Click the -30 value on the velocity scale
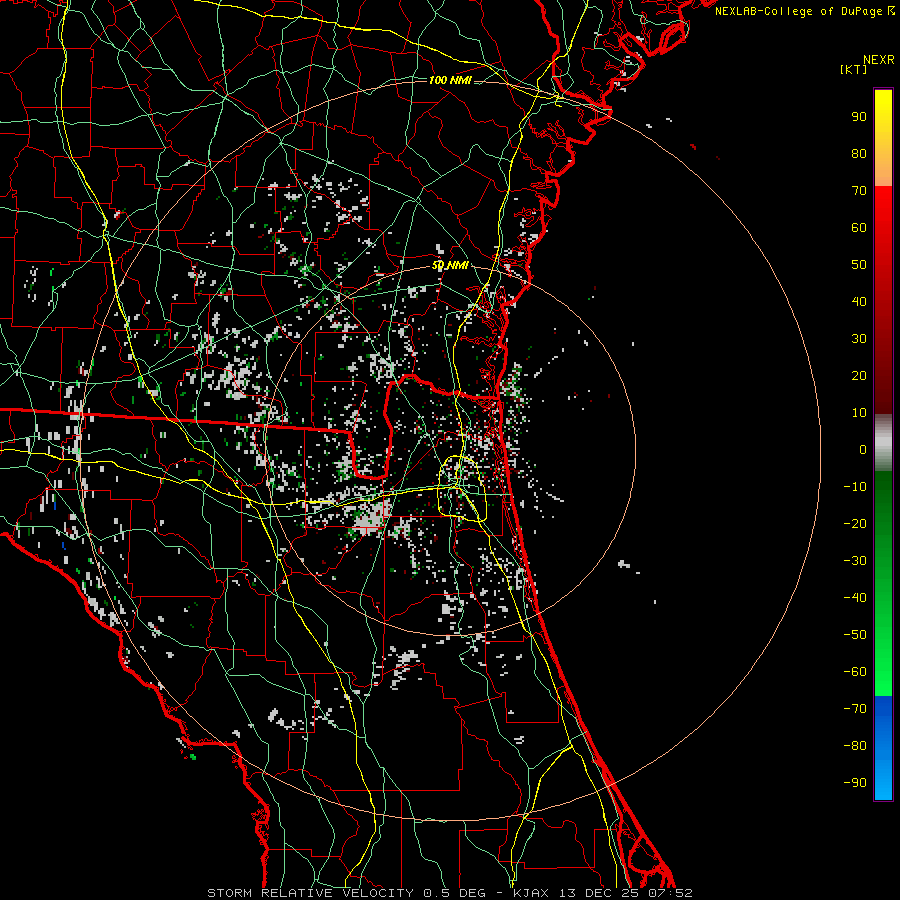Screen dimensions: 900x900 click(x=855, y=561)
